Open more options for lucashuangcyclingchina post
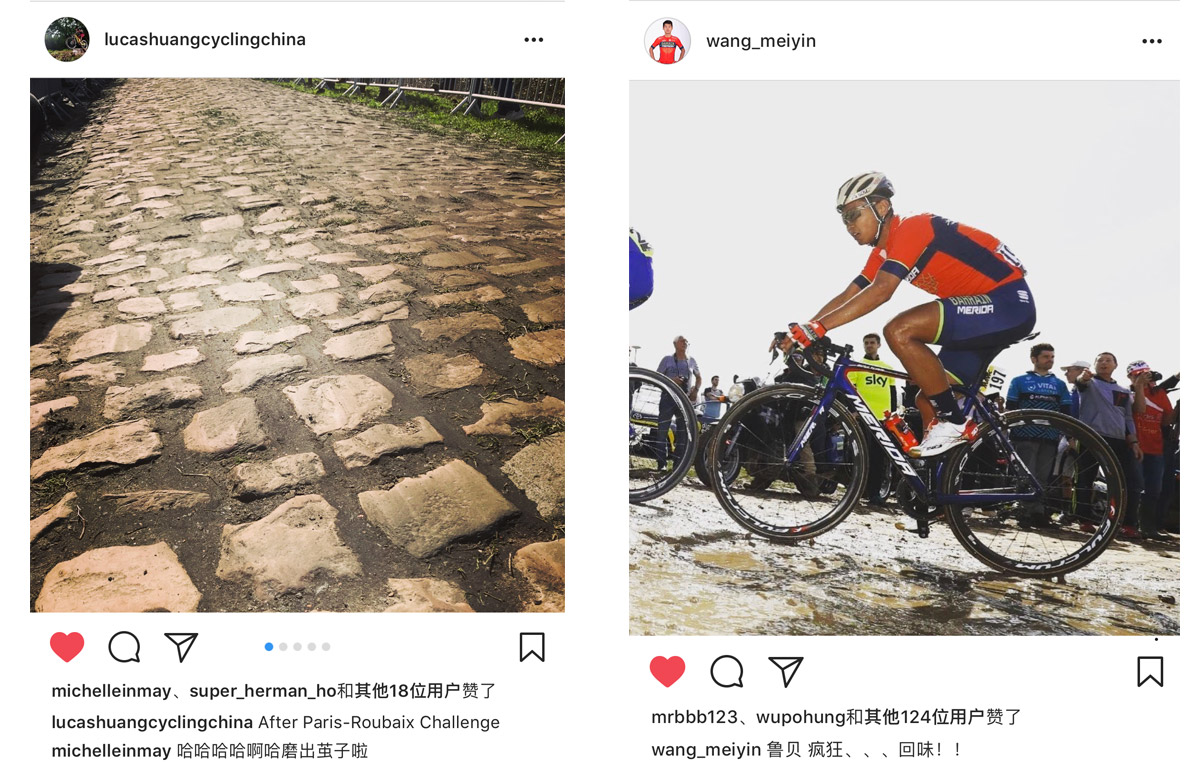This screenshot has width=1200, height=768. click(x=534, y=40)
